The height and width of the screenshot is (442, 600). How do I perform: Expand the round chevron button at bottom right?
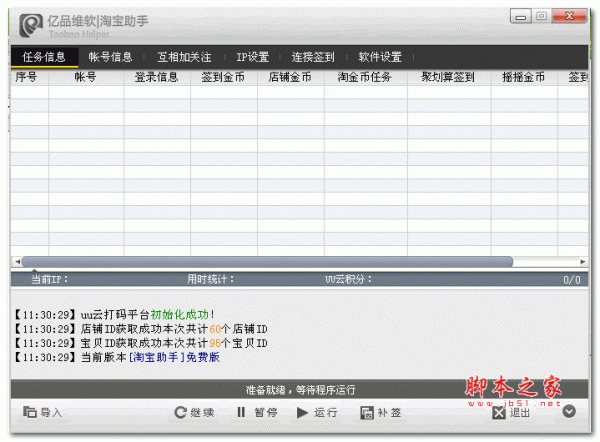(x=569, y=412)
